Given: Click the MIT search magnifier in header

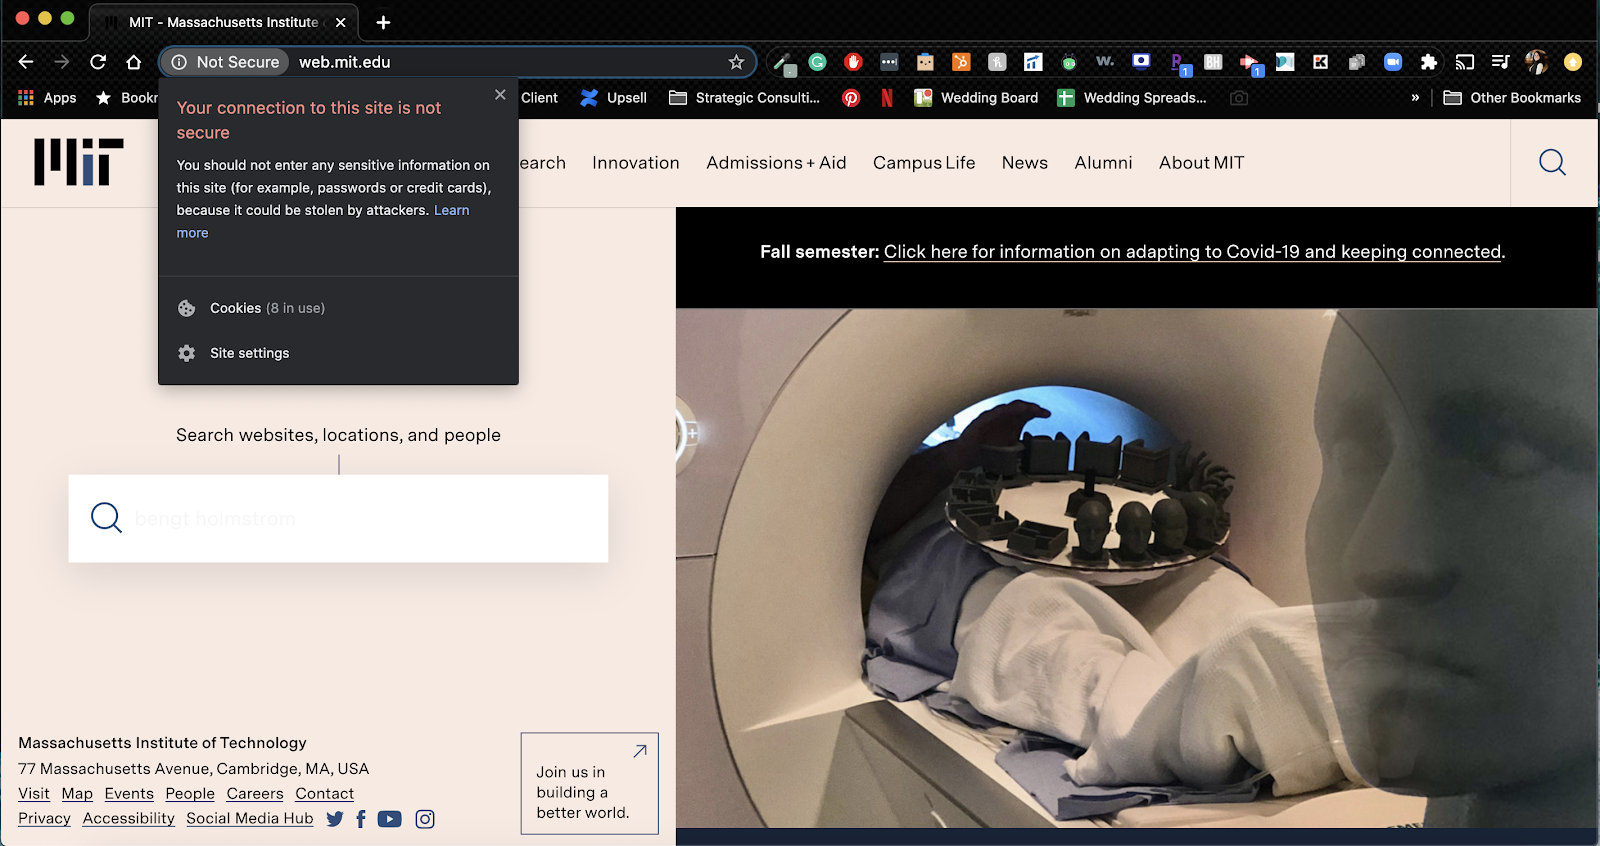Looking at the screenshot, I should tap(1553, 162).
